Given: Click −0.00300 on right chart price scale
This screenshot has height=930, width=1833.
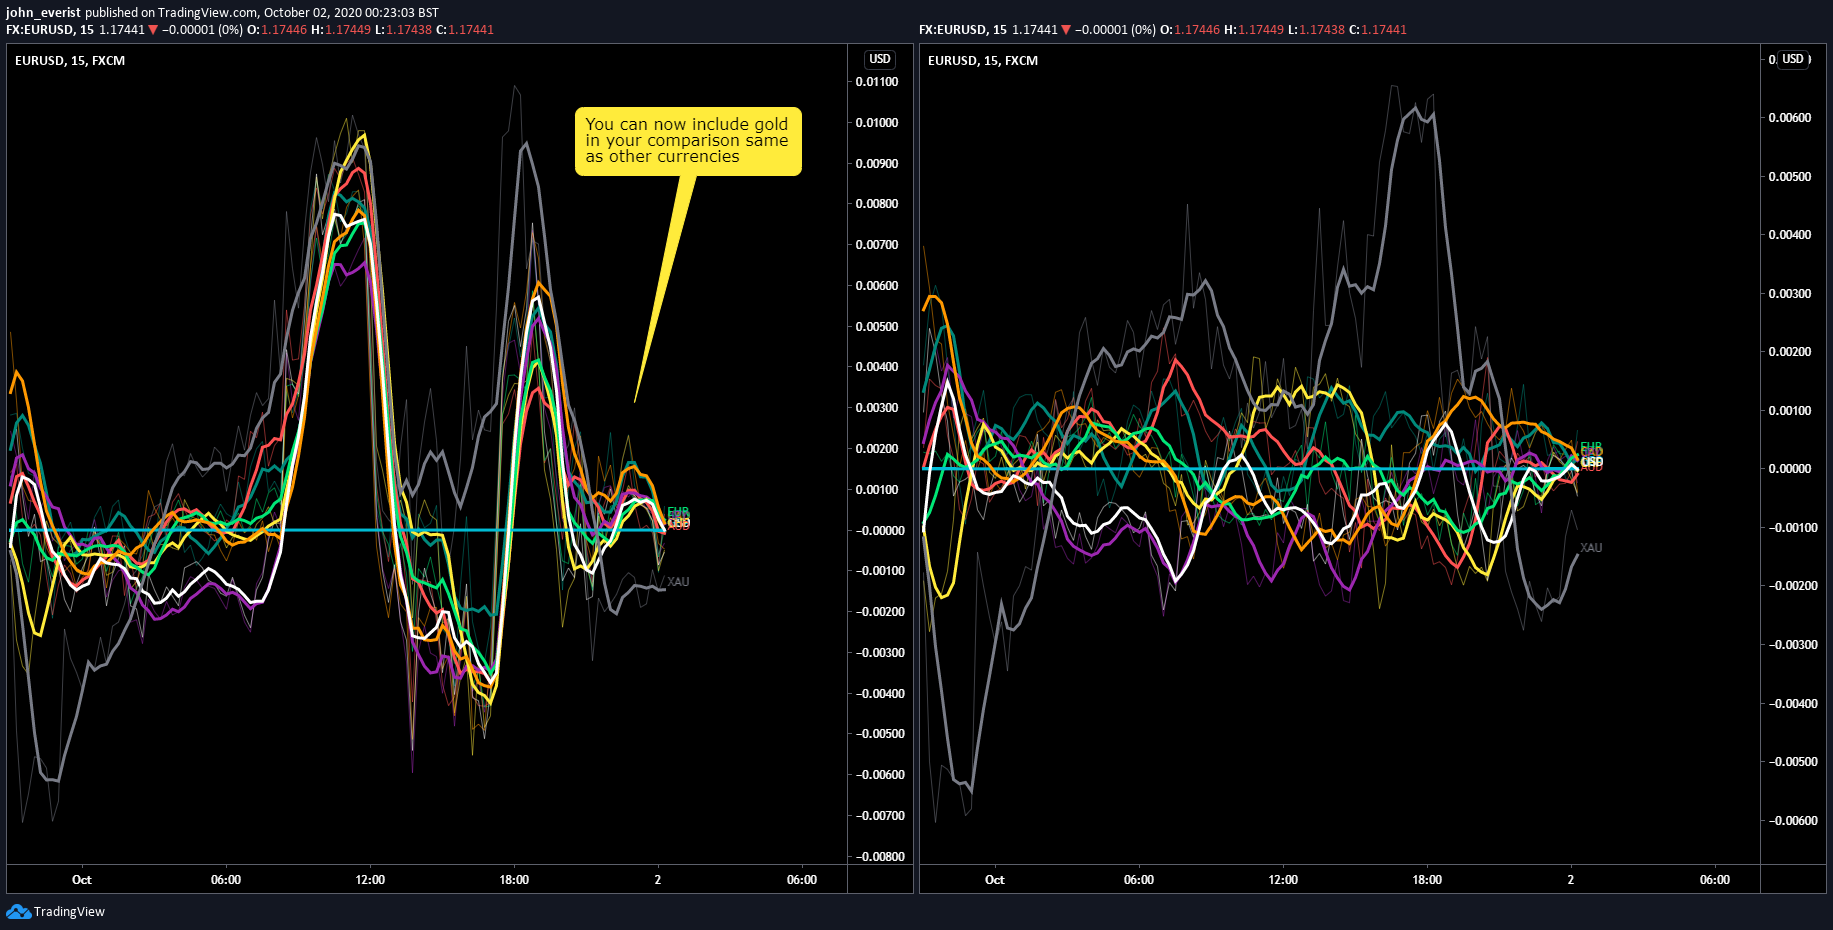Looking at the screenshot, I should coord(1793,645).
